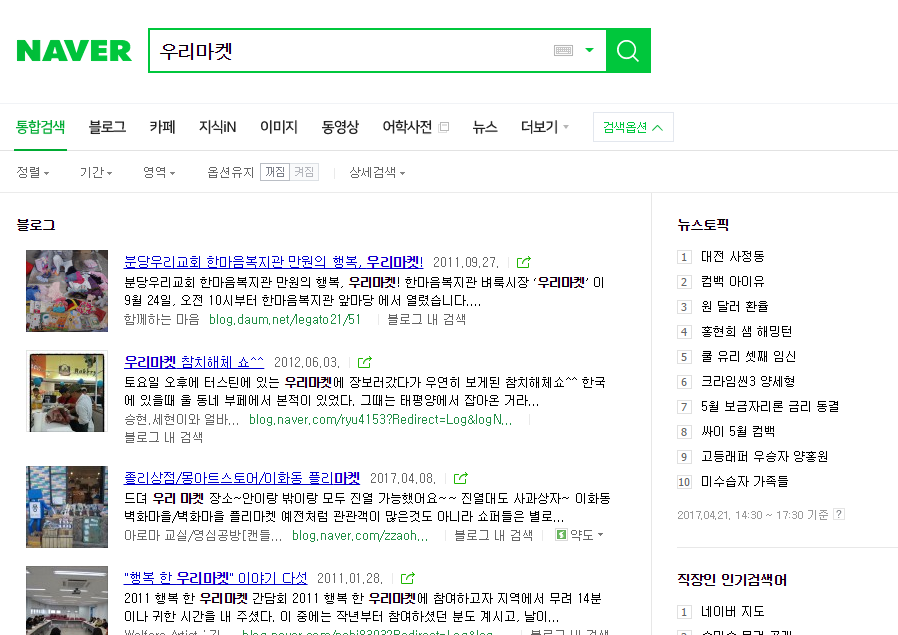Open news topic 미수습자 가족들

coord(745,482)
